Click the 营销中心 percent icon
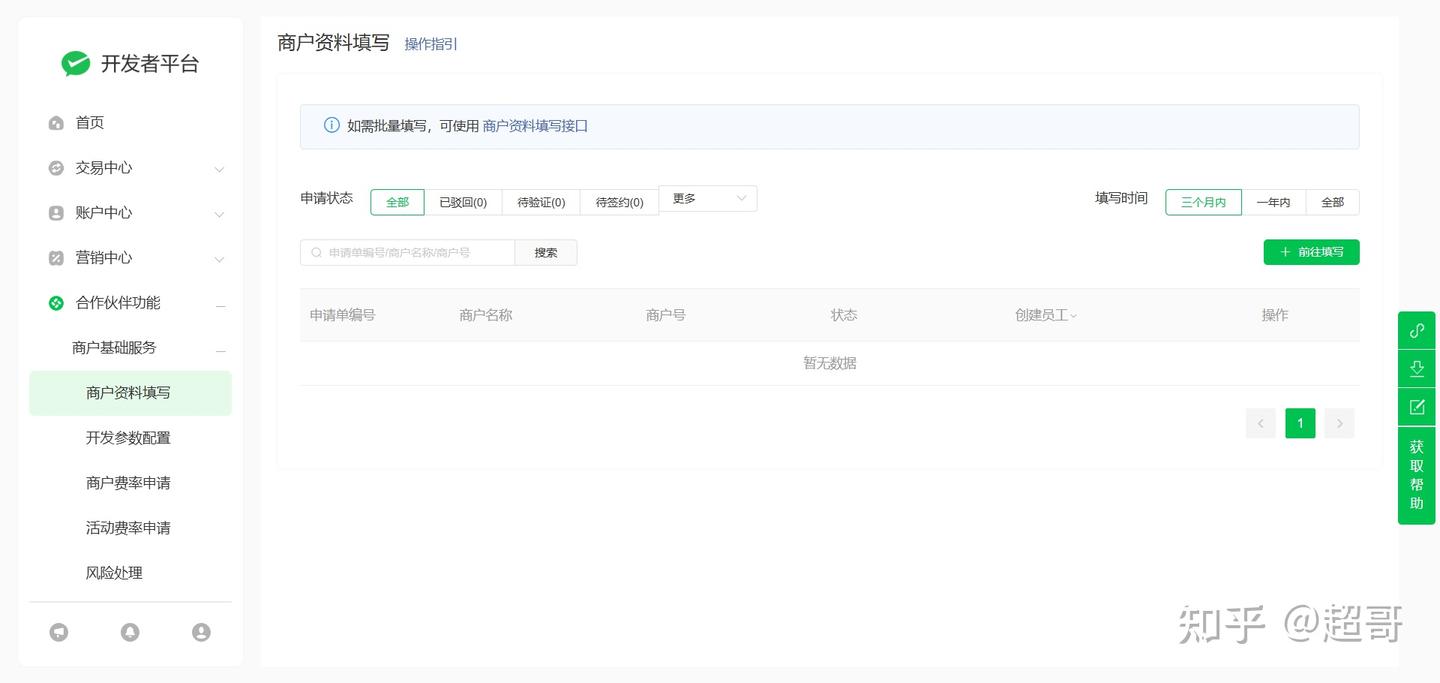 pos(56,258)
